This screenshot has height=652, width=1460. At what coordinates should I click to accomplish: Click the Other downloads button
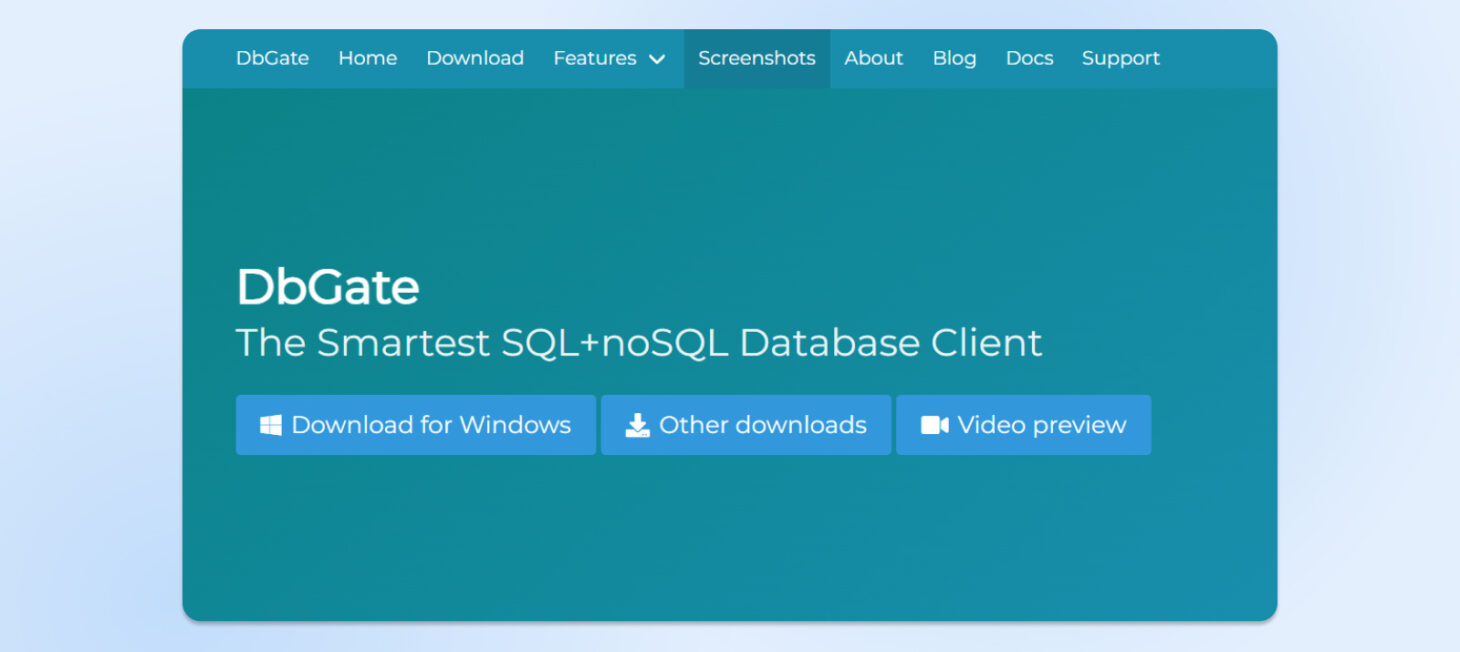tap(745, 424)
